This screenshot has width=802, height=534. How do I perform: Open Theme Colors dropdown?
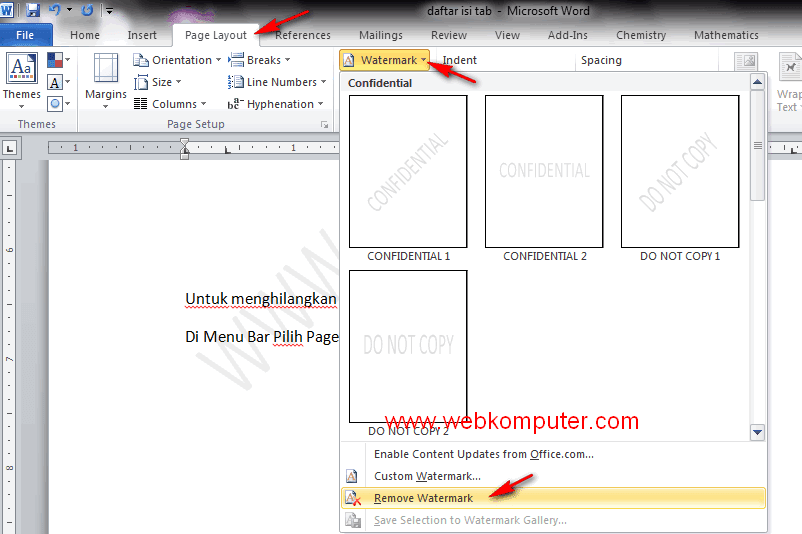click(x=59, y=60)
